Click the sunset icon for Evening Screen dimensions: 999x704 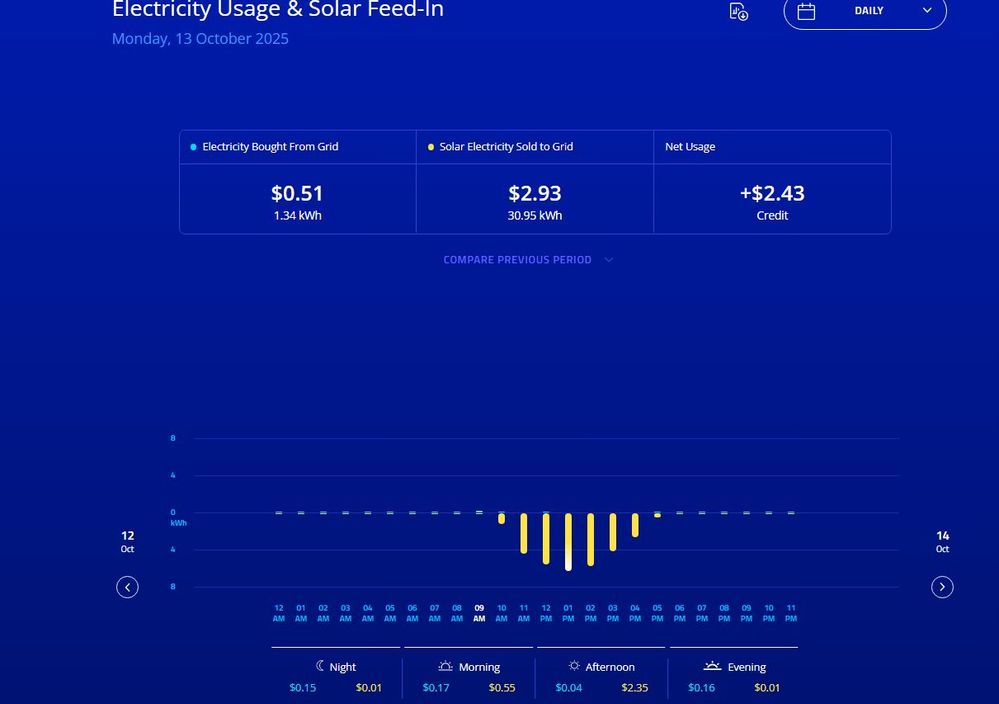click(712, 666)
